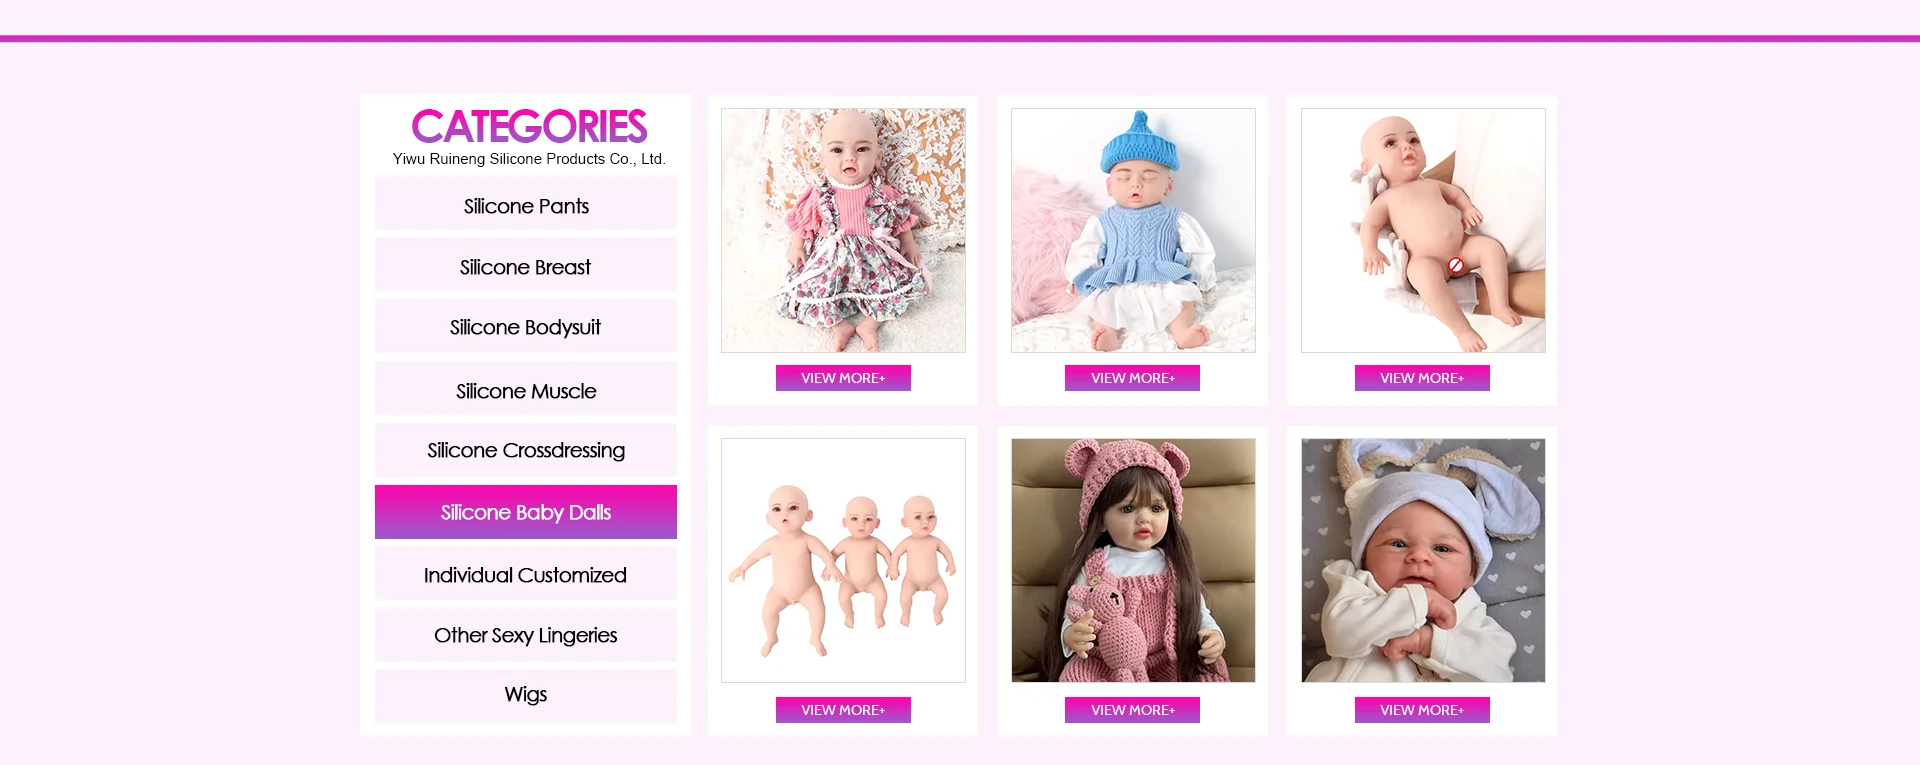Select highlighted Silicone Baby Dolls category

(x=525, y=512)
